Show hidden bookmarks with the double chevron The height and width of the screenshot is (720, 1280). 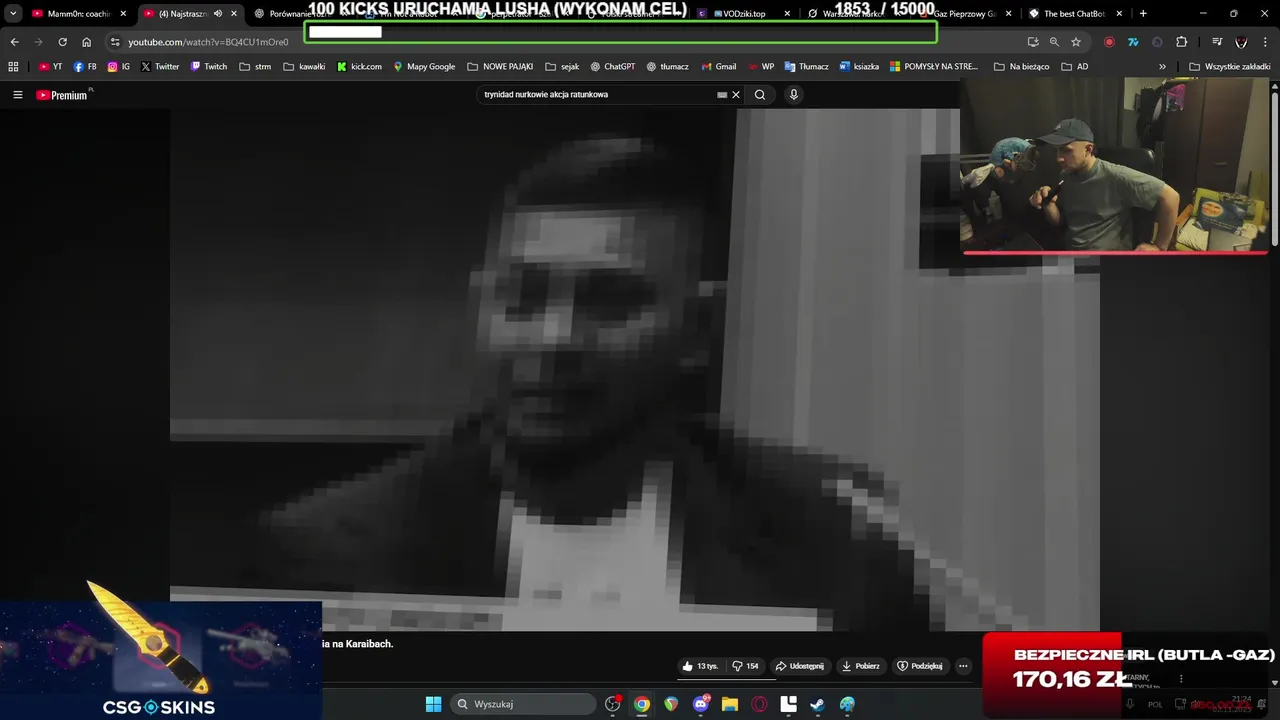1162,67
